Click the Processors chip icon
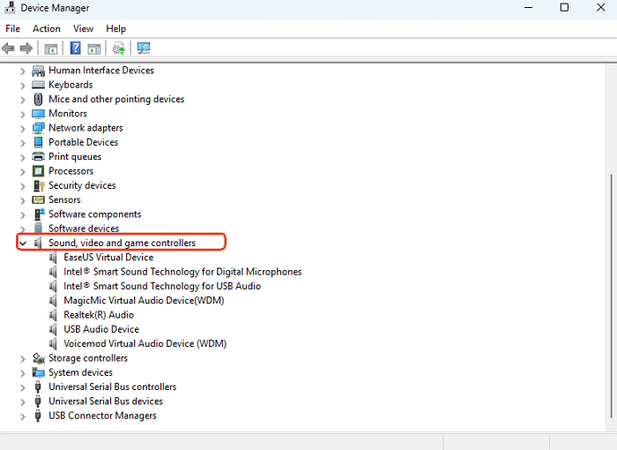This screenshot has width=617, height=450. pos(38,171)
